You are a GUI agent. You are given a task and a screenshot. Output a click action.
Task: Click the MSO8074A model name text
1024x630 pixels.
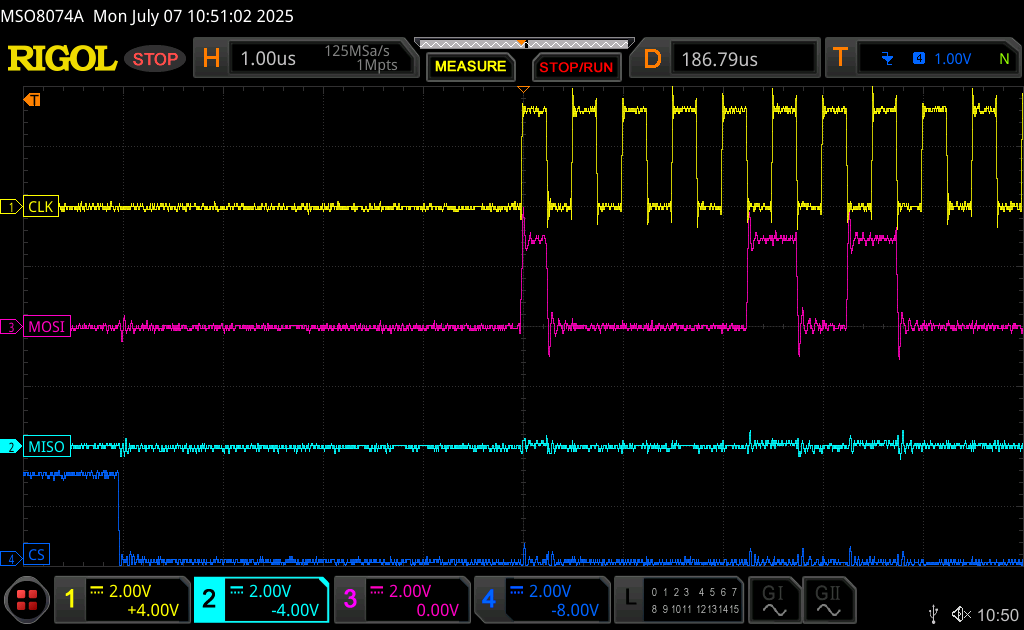click(42, 16)
